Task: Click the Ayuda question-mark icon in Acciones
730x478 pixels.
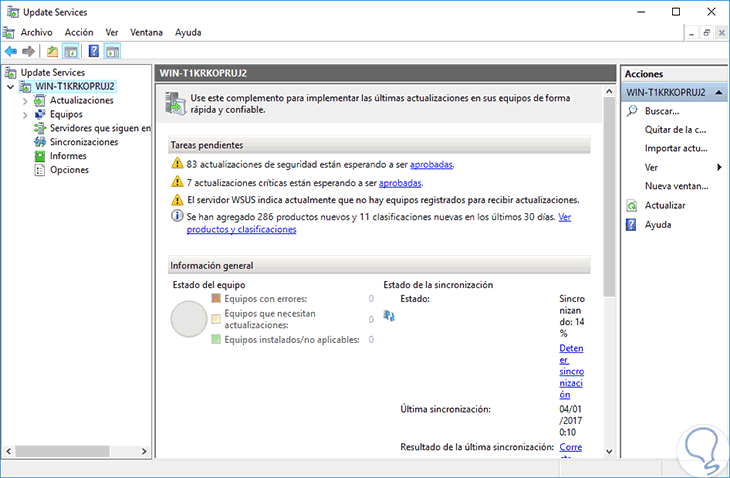Action: pyautogui.click(x=631, y=225)
